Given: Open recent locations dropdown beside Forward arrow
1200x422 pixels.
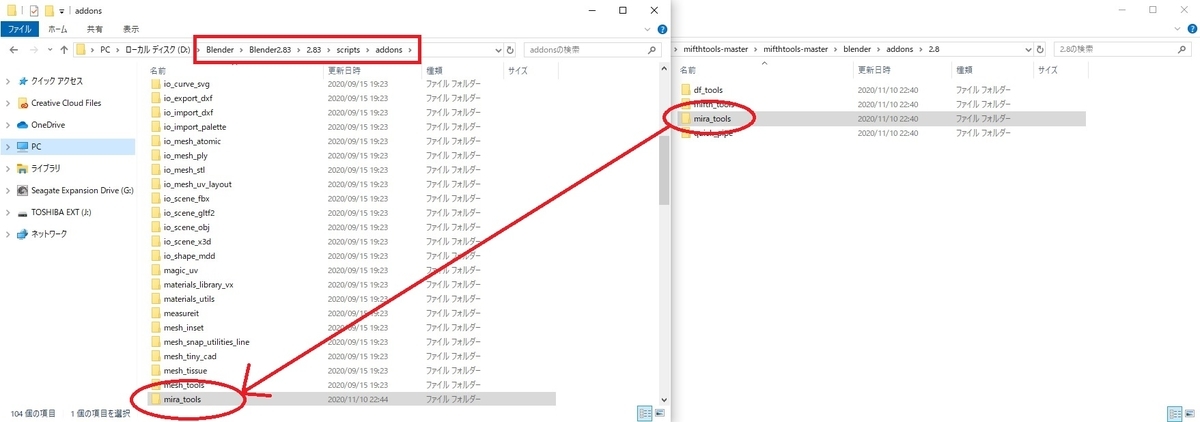Looking at the screenshot, I should pyautogui.click(x=48, y=49).
